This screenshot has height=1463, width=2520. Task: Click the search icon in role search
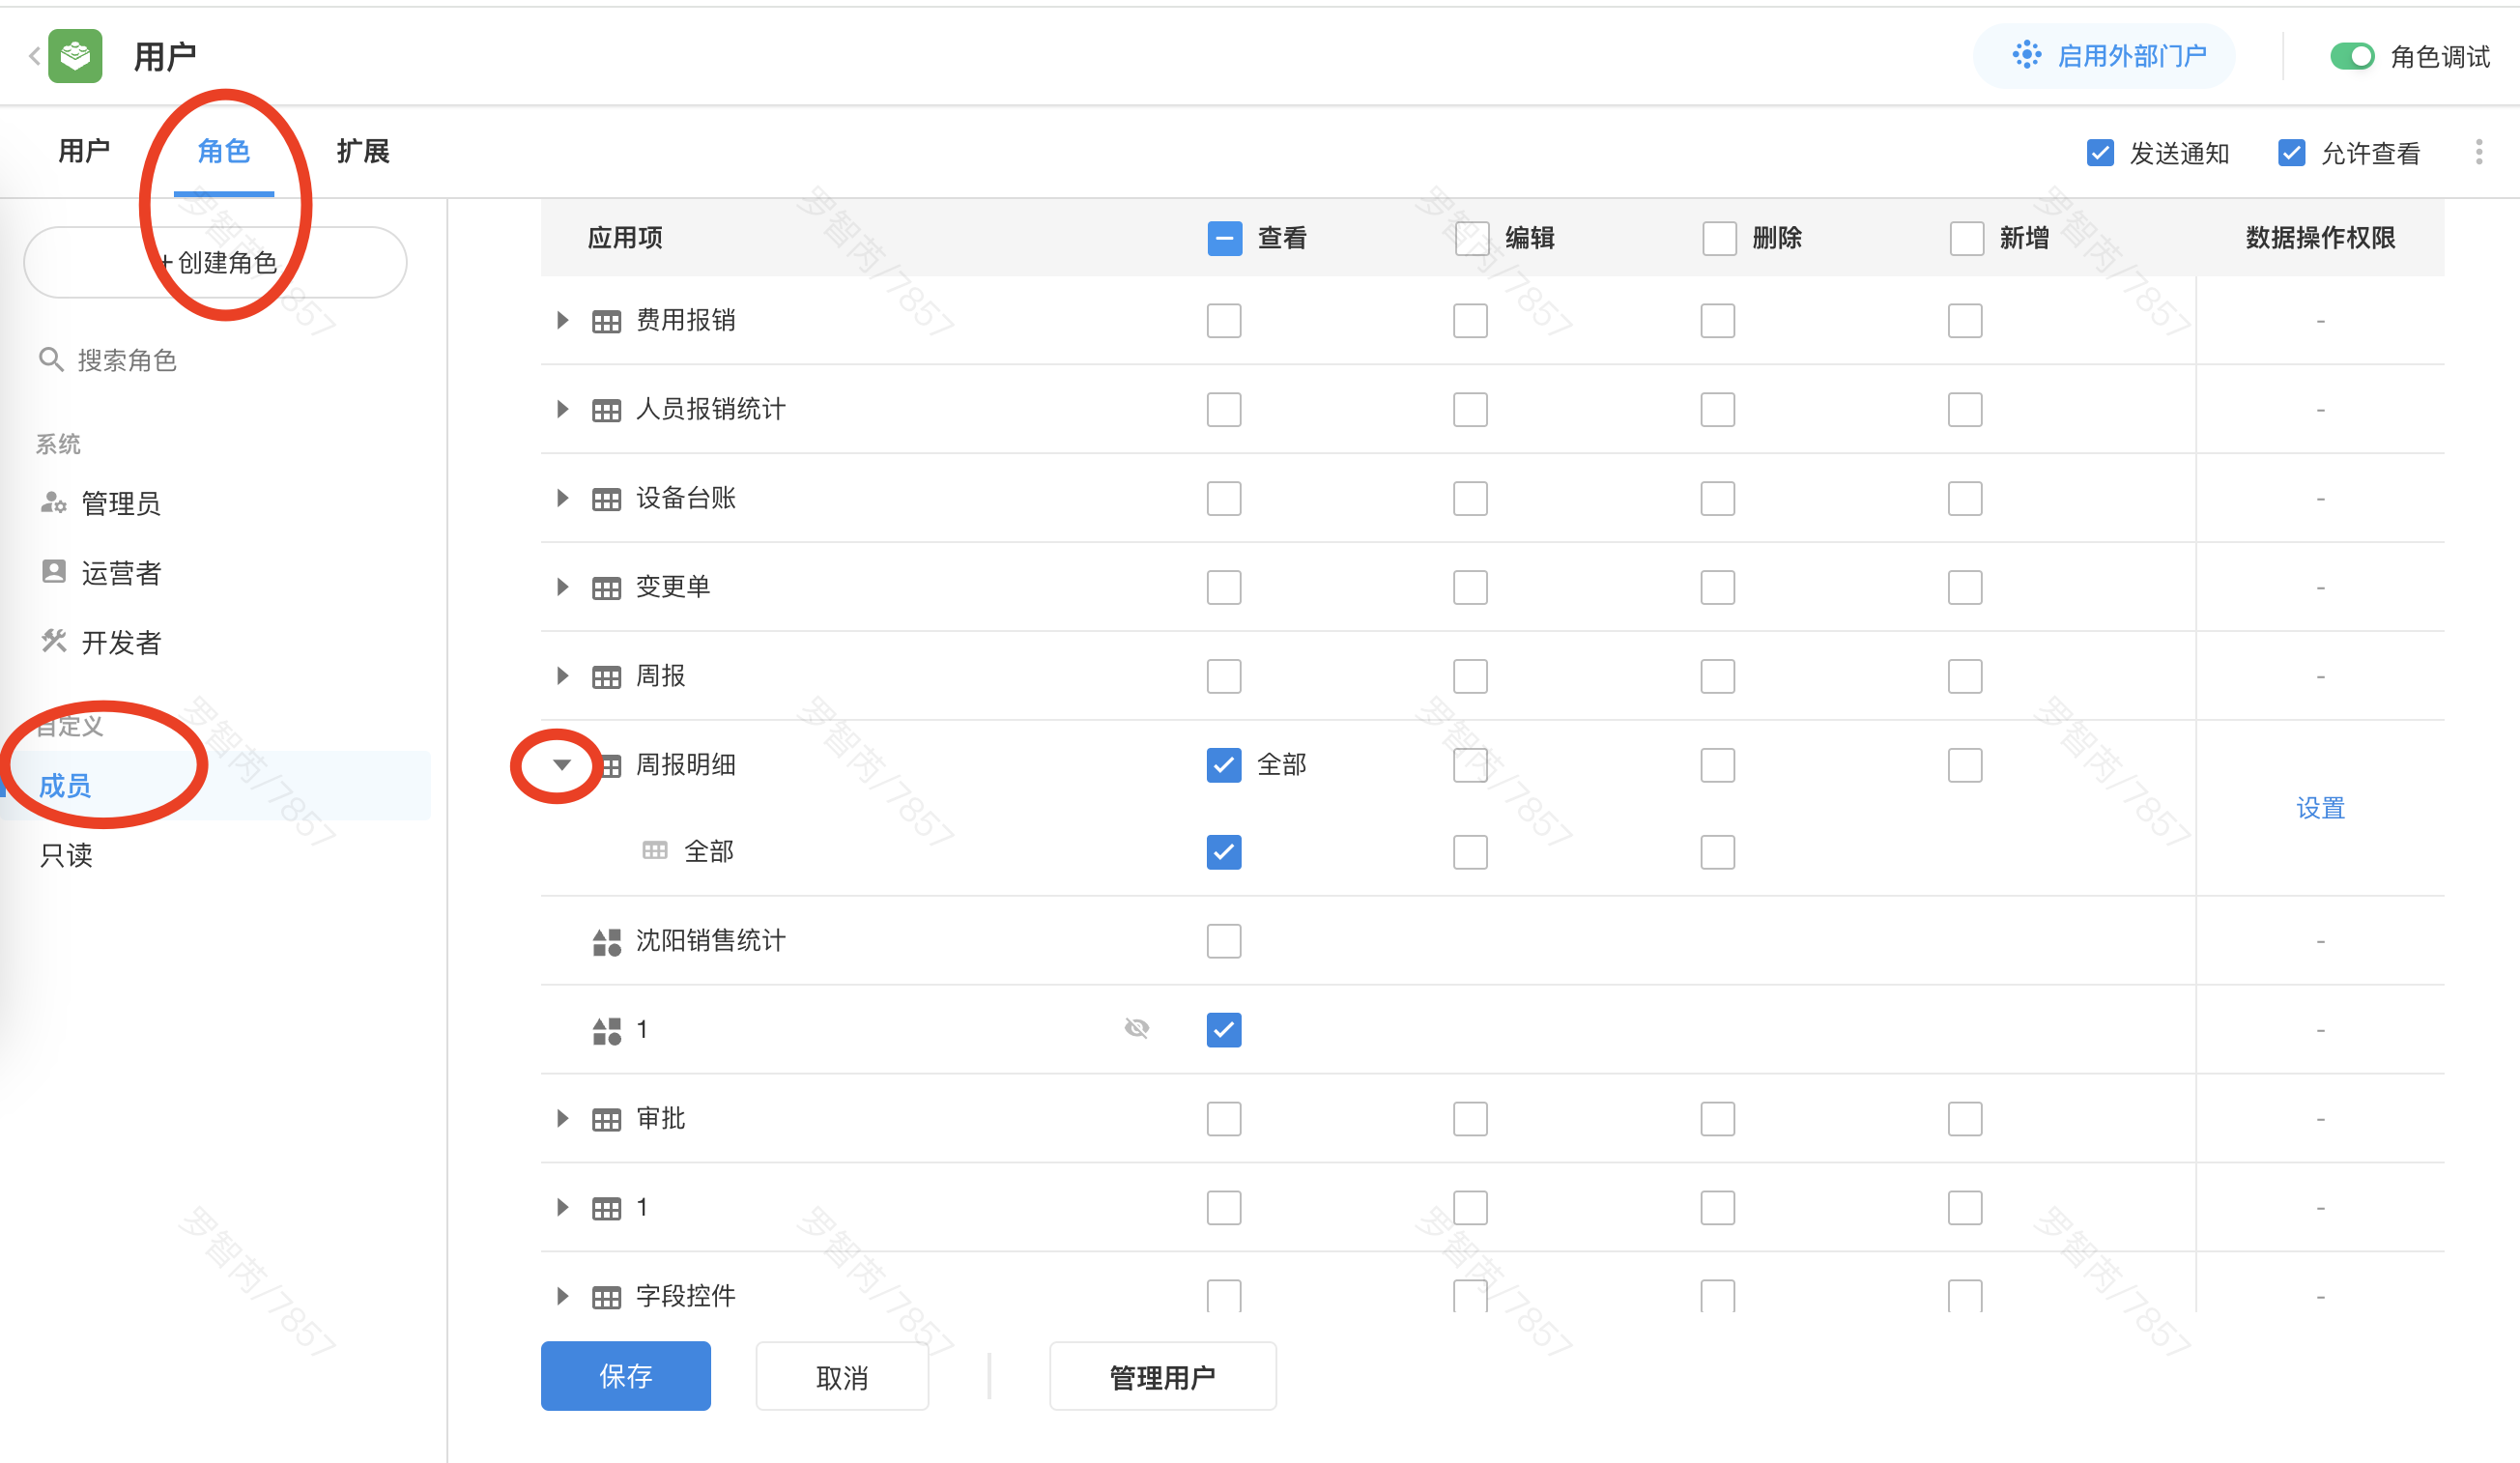[x=51, y=359]
